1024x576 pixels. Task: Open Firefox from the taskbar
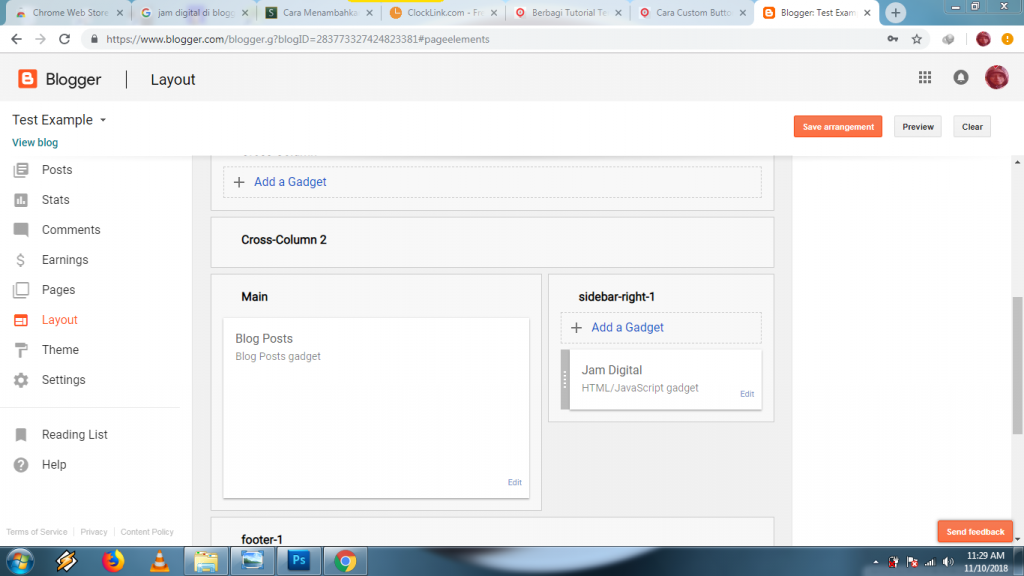pos(113,561)
